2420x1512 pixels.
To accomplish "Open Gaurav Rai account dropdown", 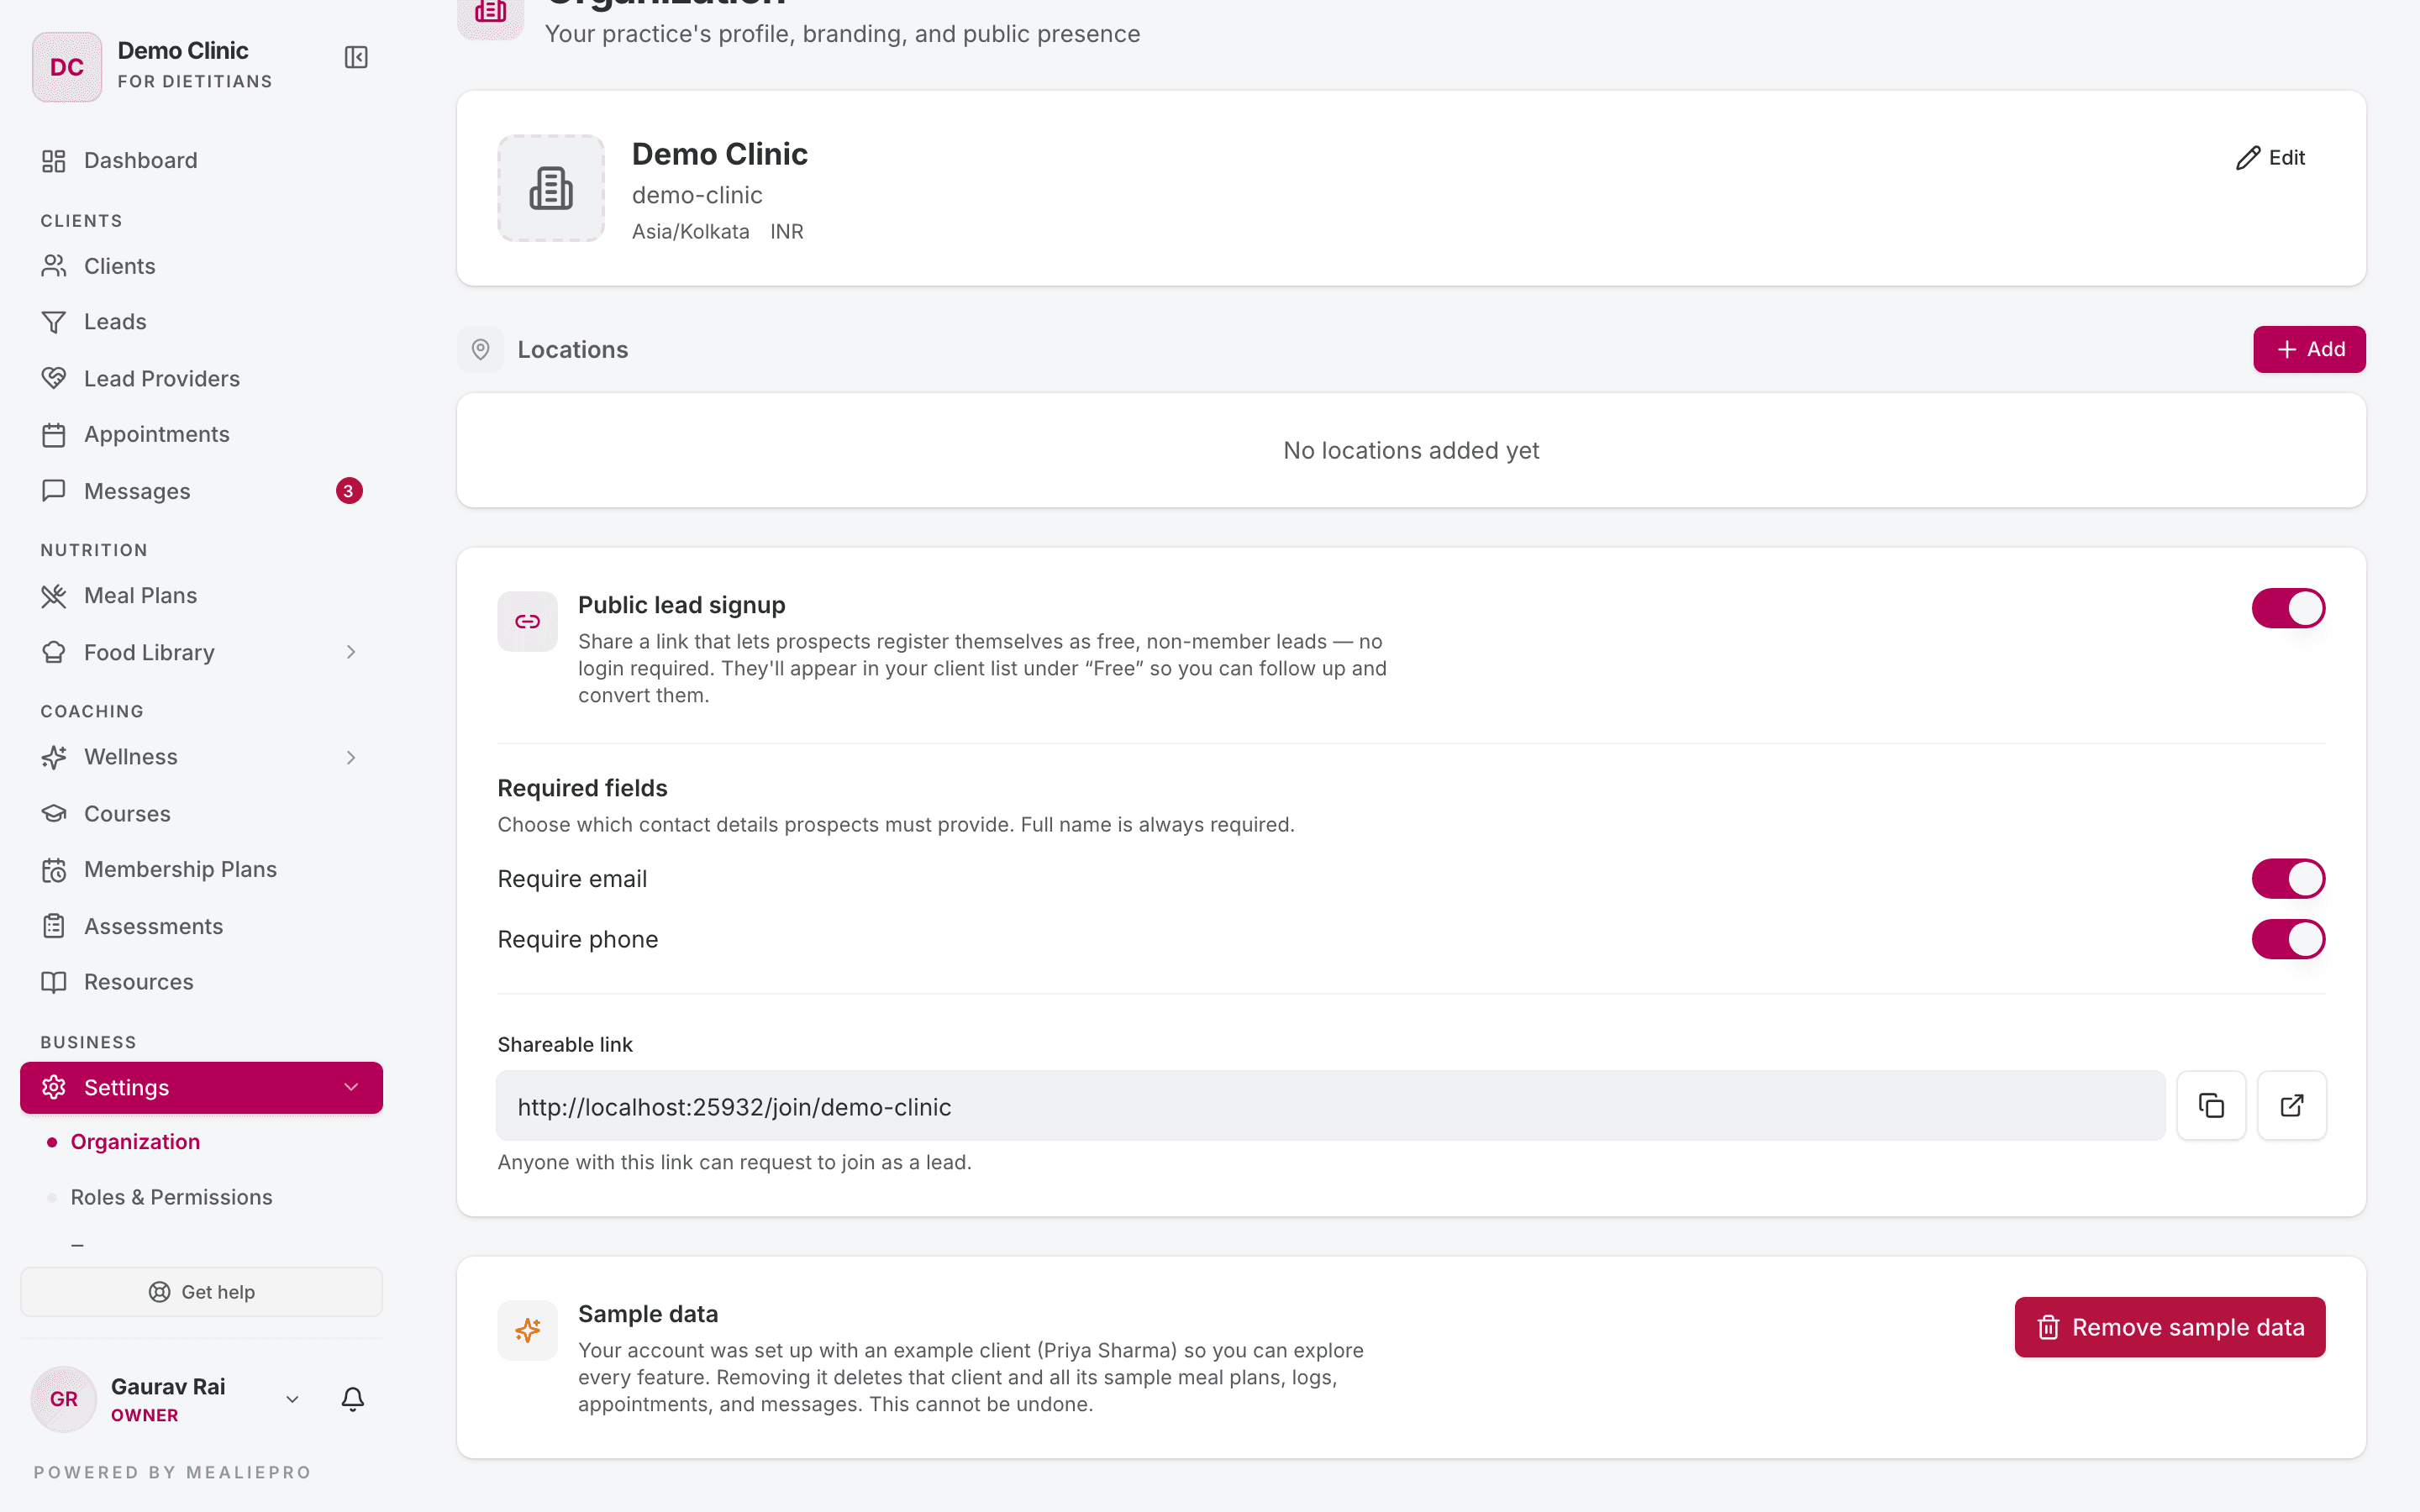I will tap(293, 1399).
